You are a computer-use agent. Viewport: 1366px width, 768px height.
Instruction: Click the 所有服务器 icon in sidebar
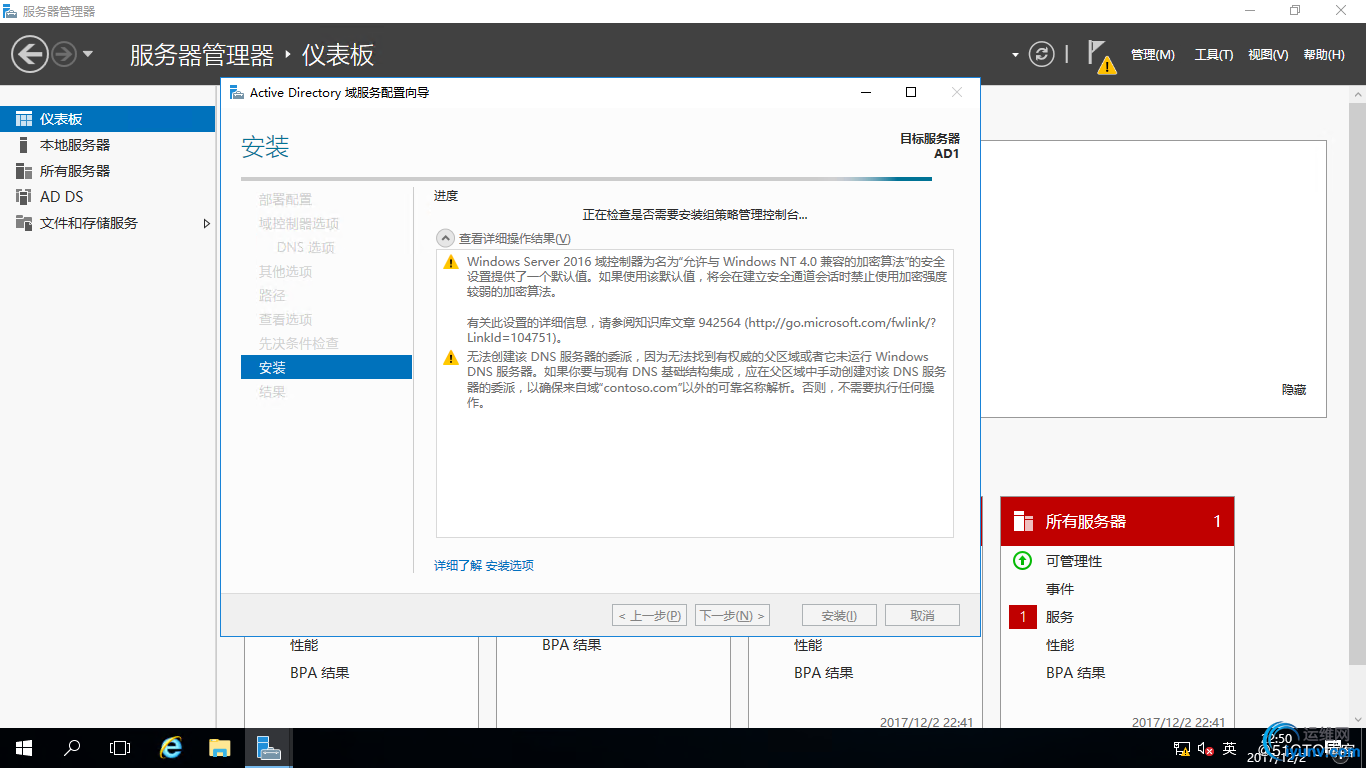(24, 171)
